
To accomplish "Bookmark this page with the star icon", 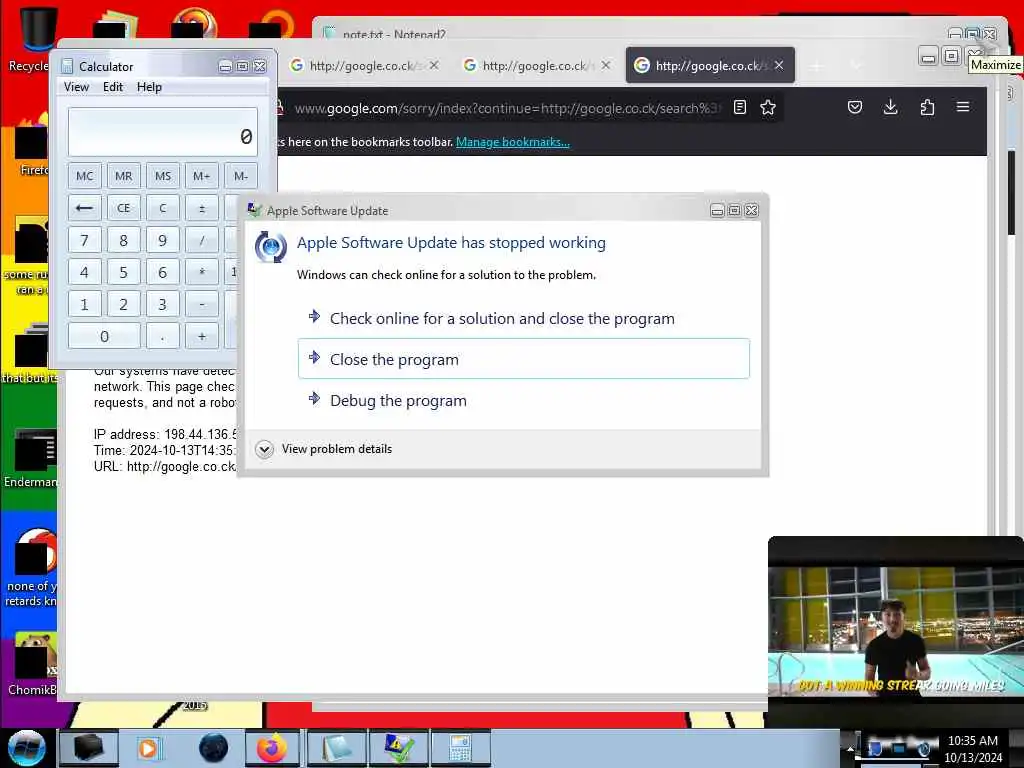I will [768, 107].
